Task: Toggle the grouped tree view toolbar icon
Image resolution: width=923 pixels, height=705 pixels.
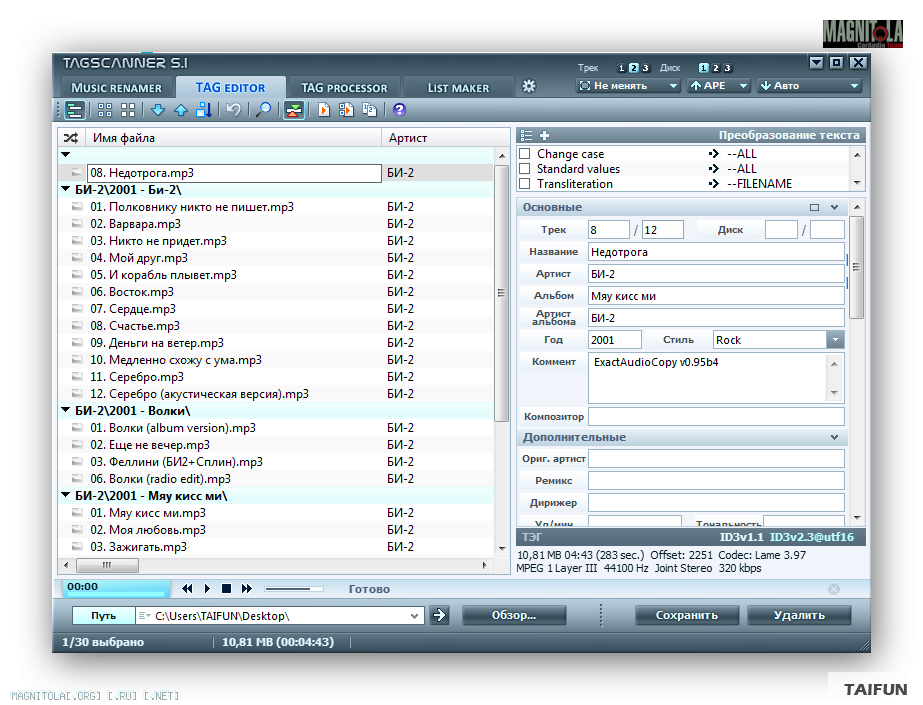Action: tap(75, 110)
